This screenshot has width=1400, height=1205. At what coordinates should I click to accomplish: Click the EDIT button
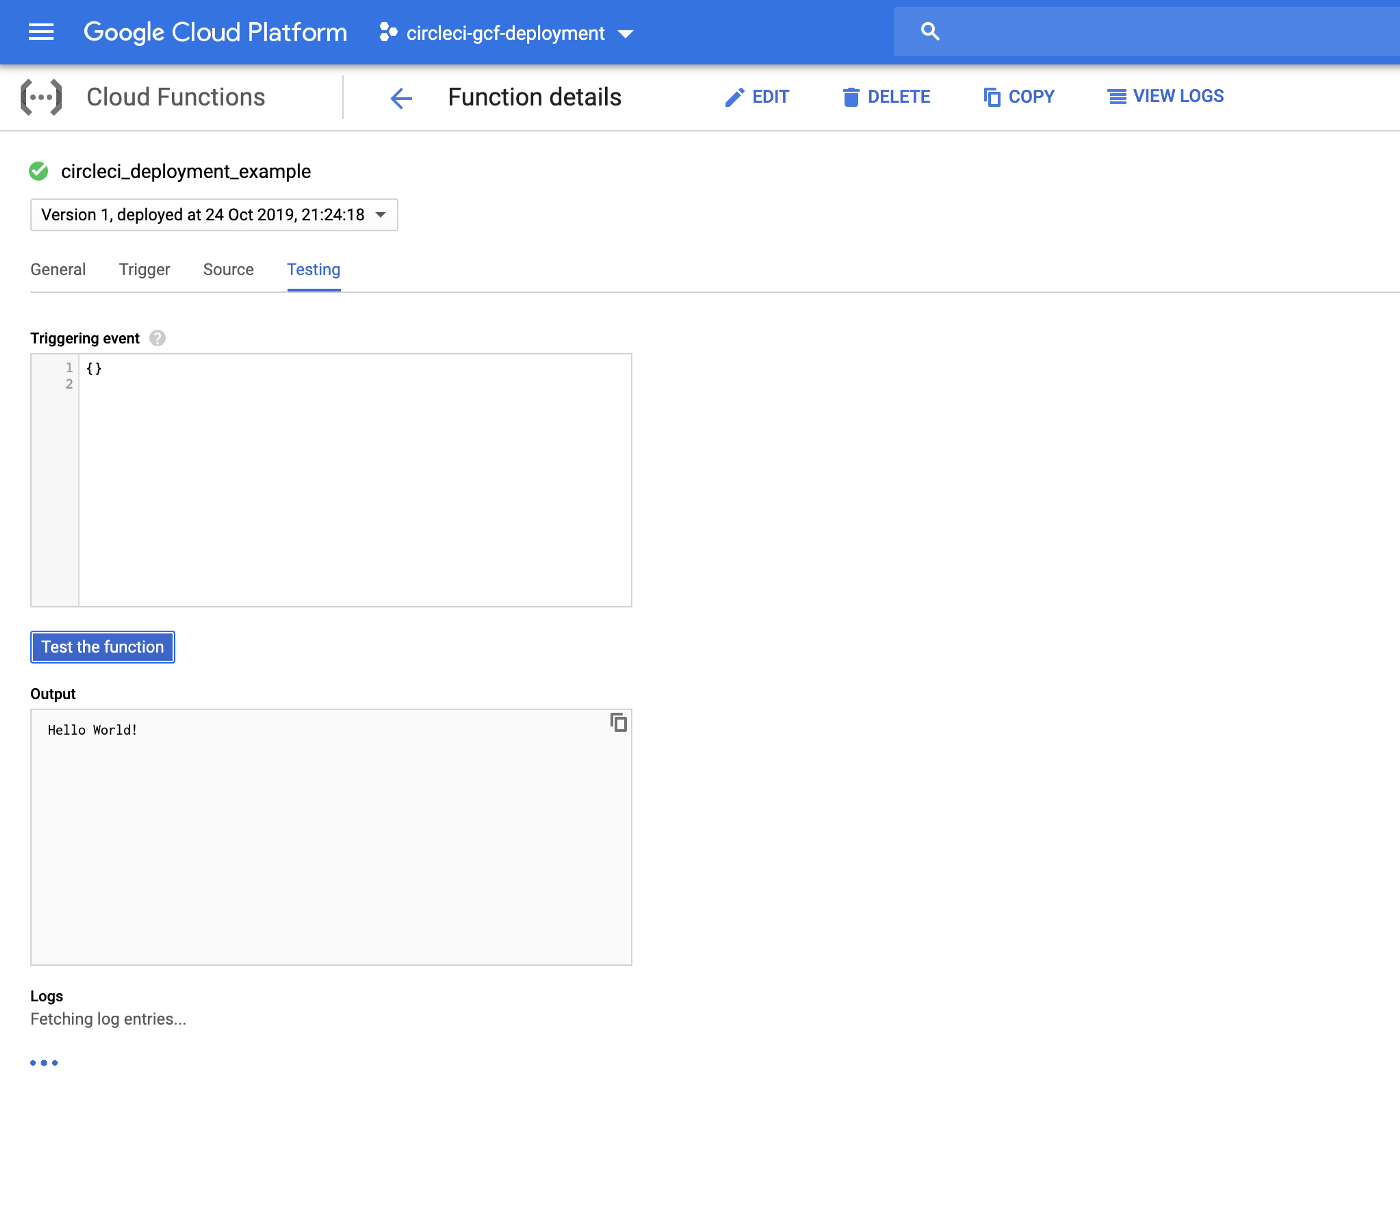[x=757, y=97]
